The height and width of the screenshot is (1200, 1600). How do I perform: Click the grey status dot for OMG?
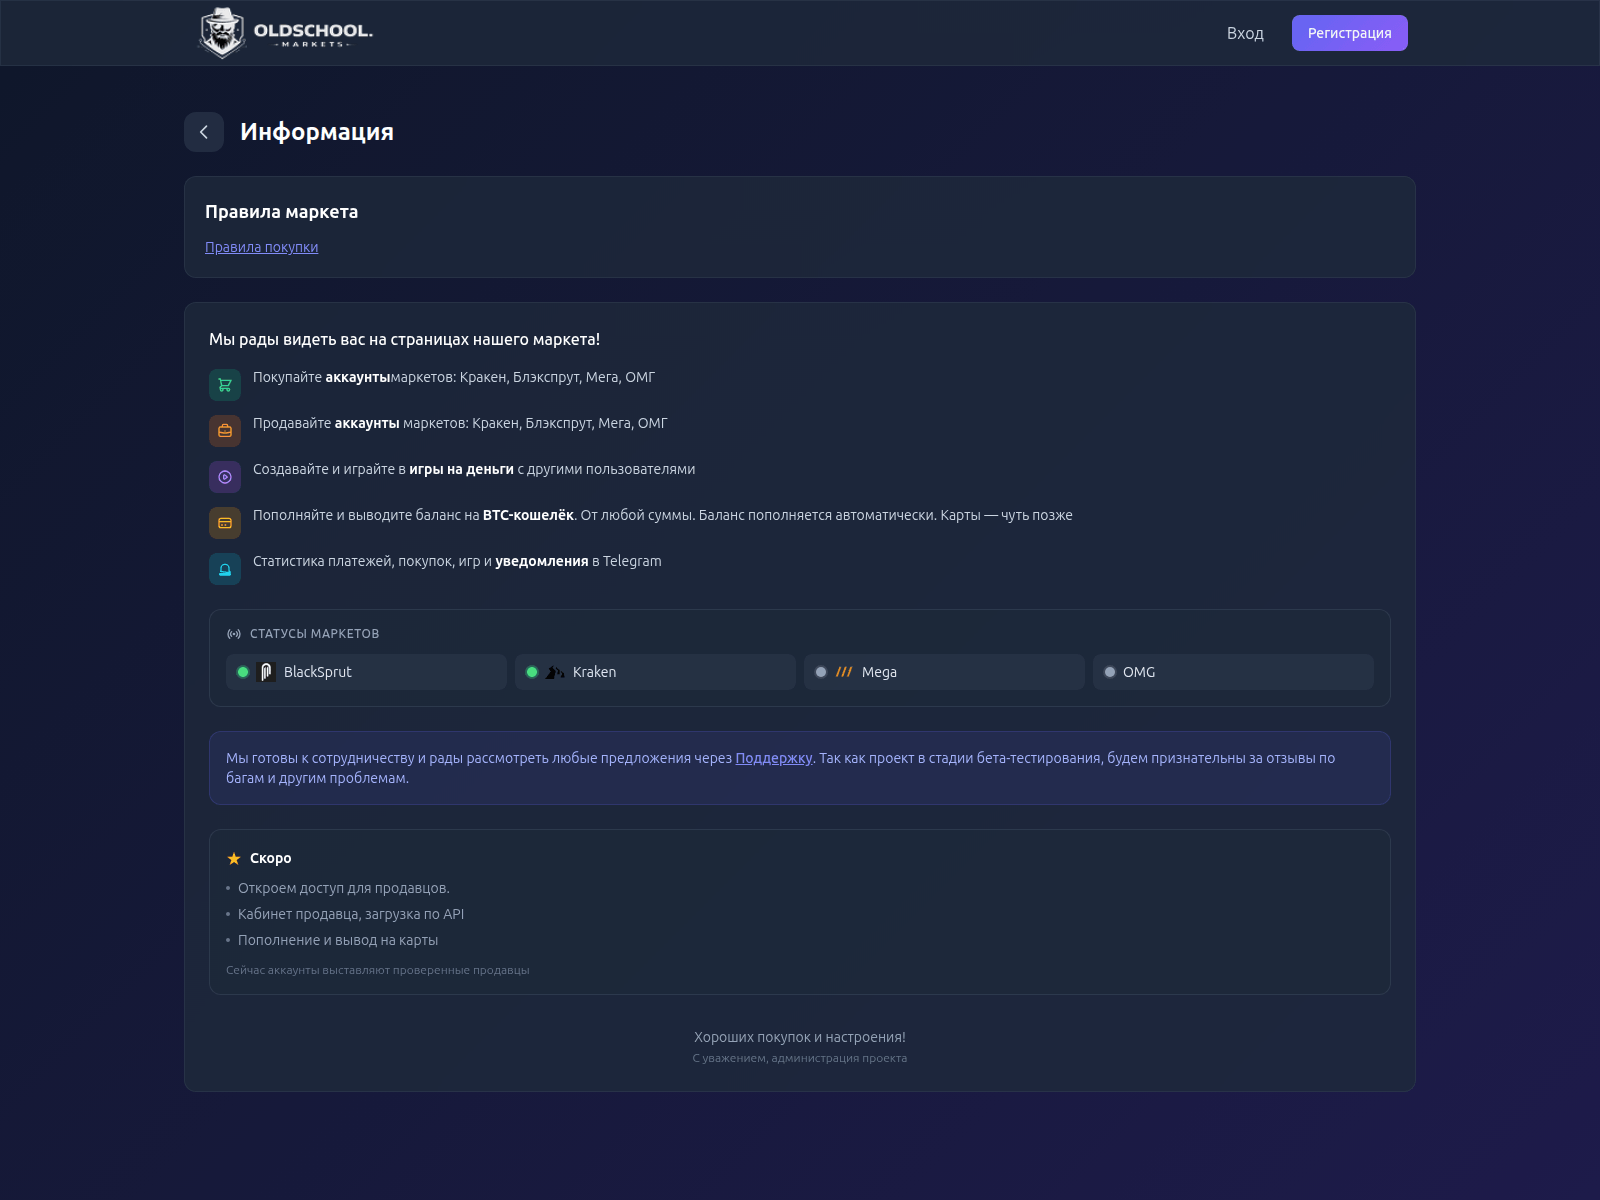(1110, 672)
